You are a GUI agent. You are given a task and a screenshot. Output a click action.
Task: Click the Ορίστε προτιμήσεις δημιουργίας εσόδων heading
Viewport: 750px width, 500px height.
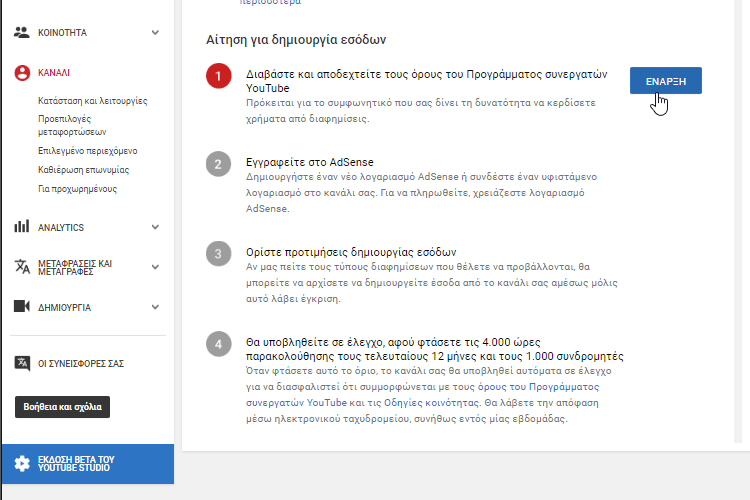tap(351, 252)
